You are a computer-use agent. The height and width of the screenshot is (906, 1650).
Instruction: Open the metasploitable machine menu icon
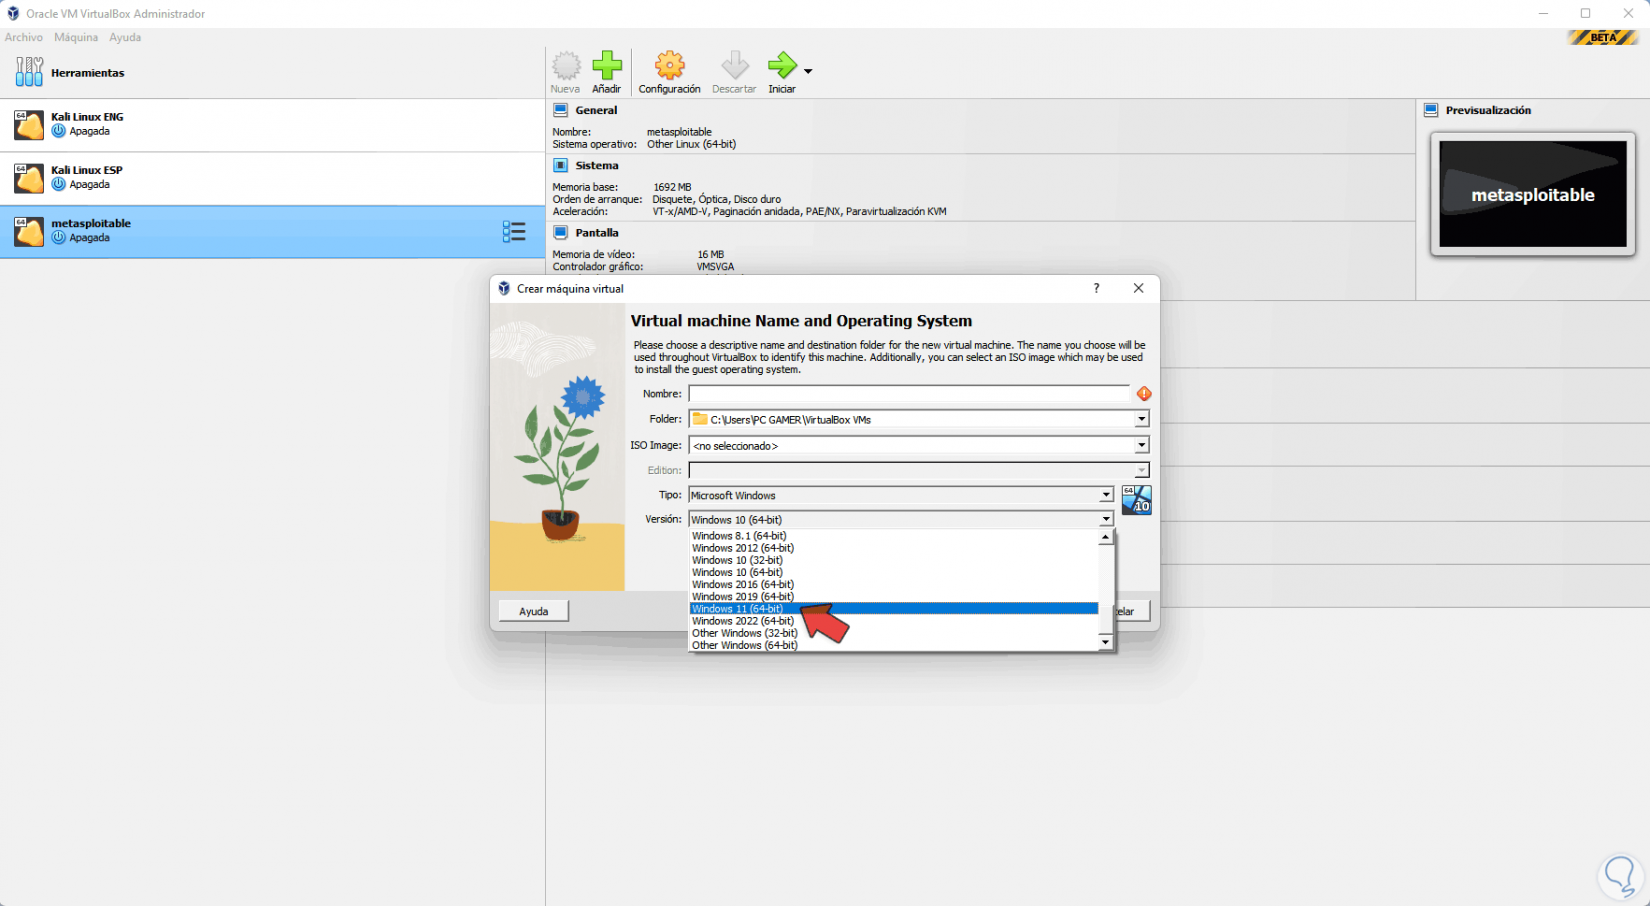(x=514, y=232)
